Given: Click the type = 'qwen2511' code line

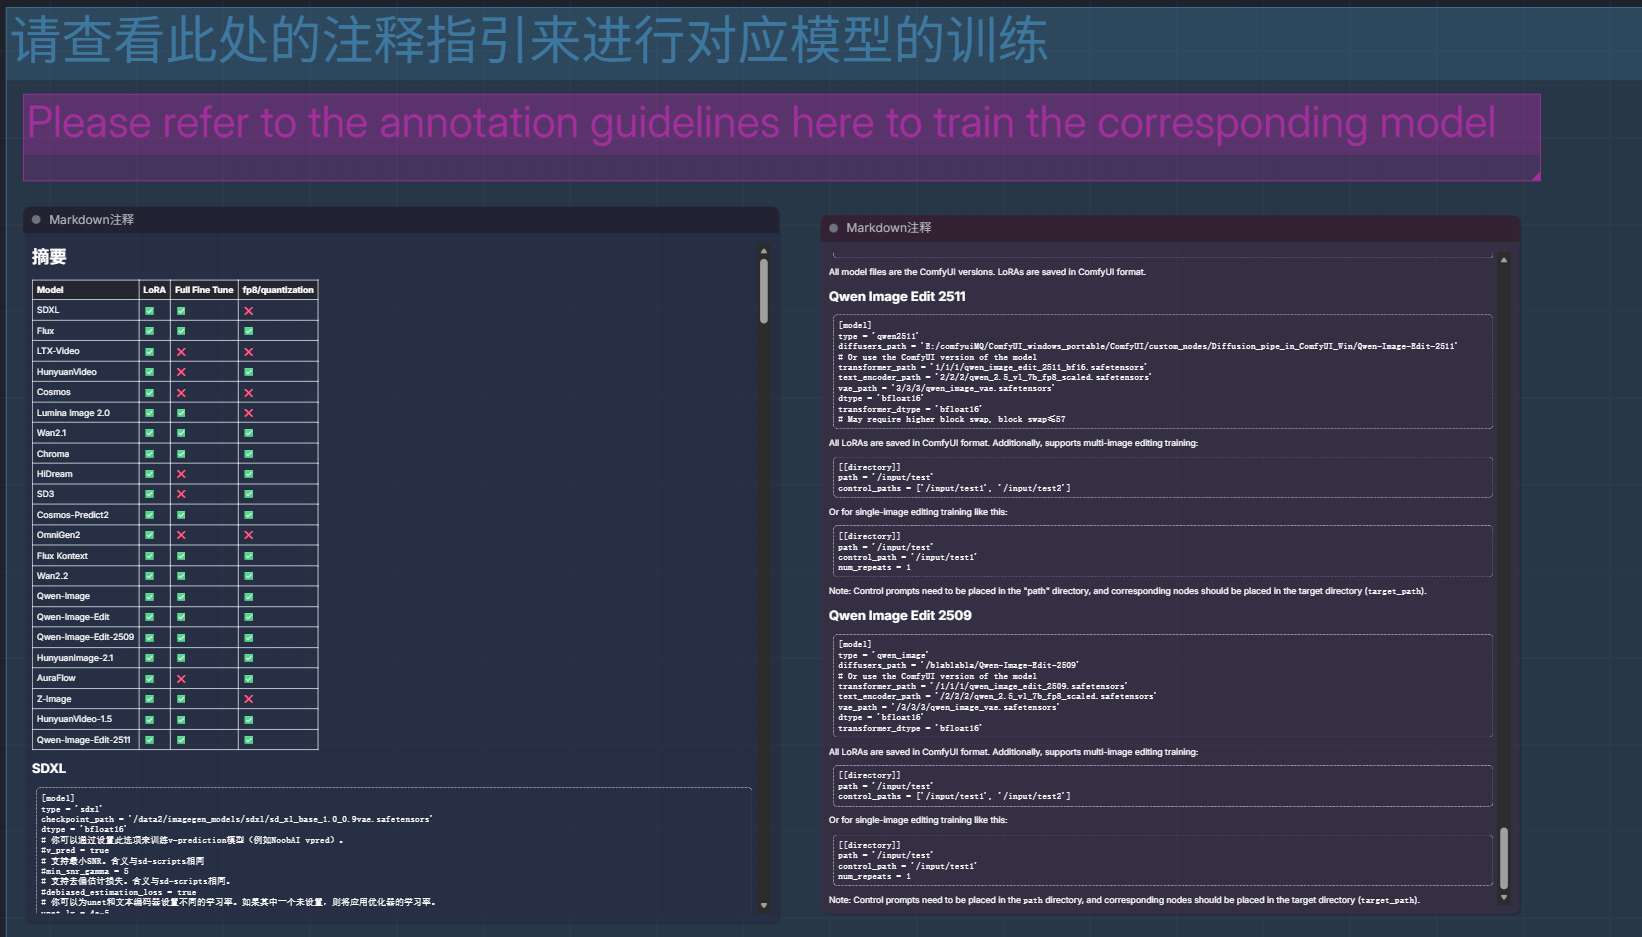Looking at the screenshot, I should tap(878, 336).
